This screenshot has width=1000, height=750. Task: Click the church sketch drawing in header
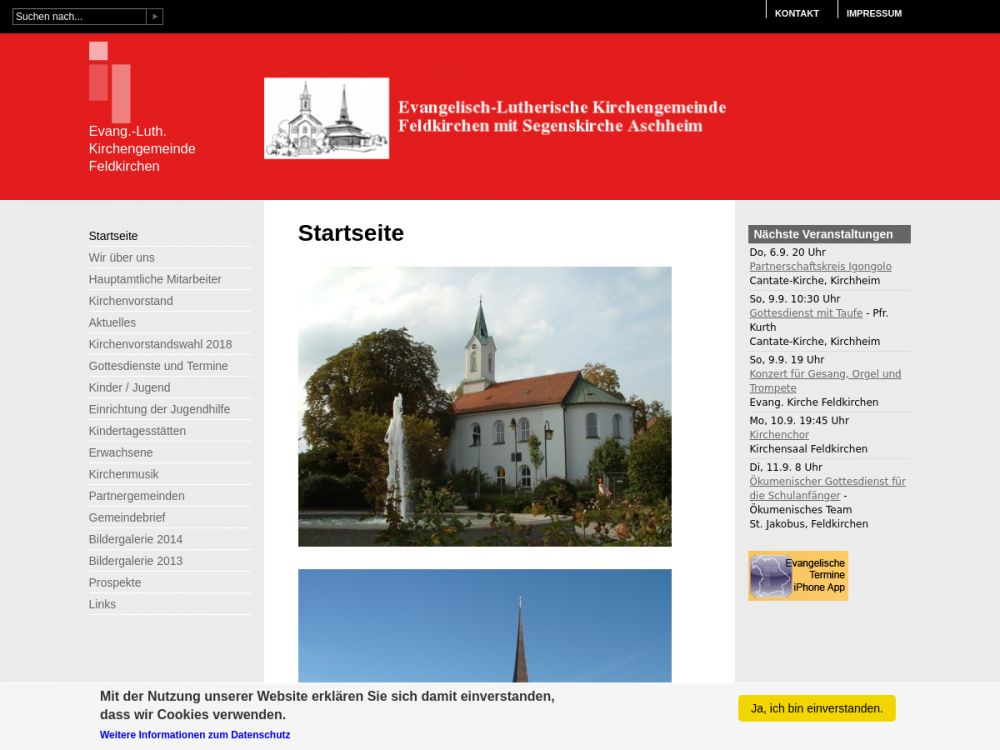click(326, 118)
